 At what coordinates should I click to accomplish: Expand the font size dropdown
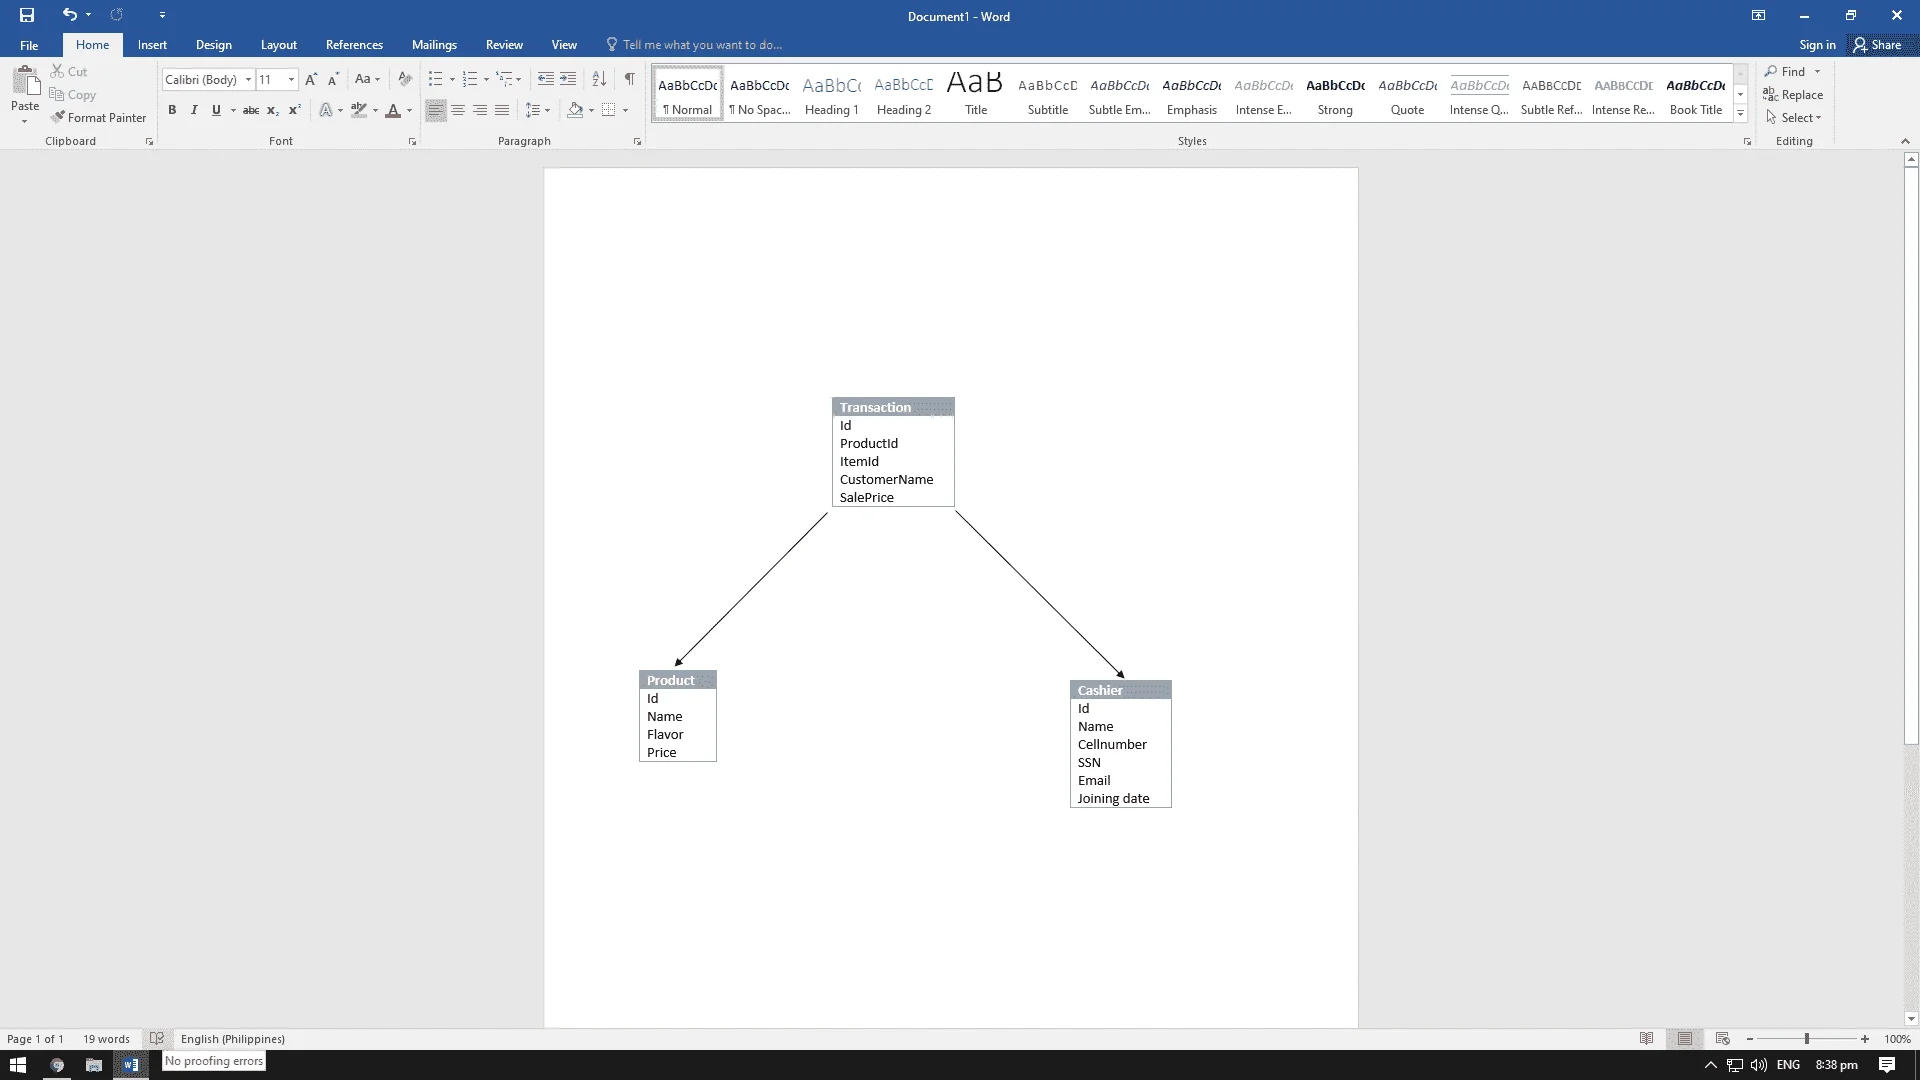click(291, 79)
